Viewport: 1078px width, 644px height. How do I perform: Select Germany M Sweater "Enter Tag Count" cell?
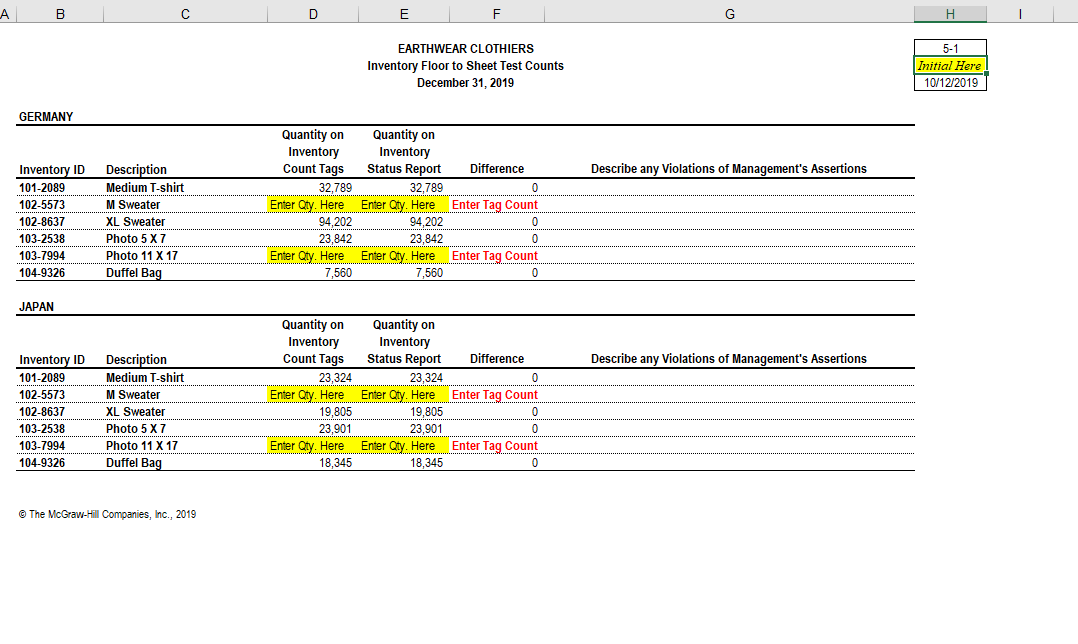495,205
